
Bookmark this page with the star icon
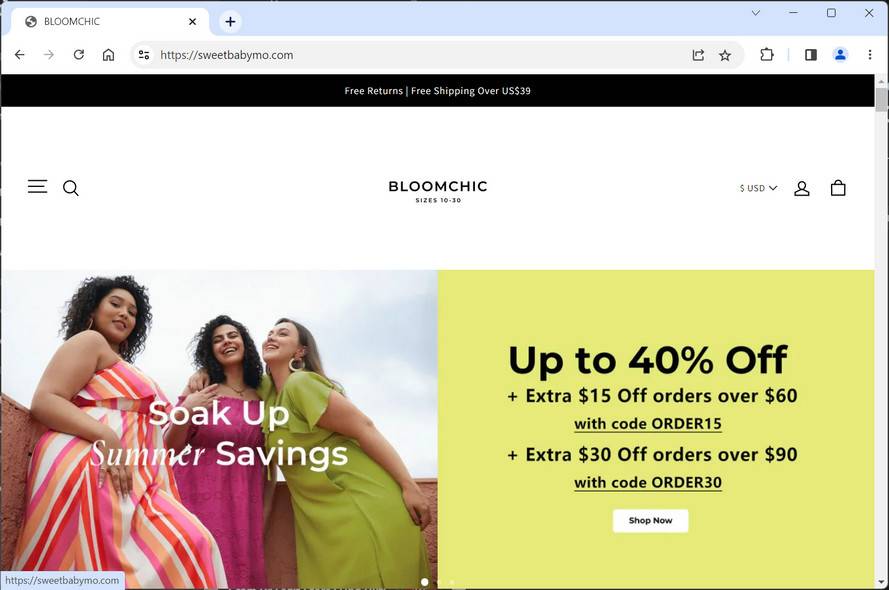point(725,55)
